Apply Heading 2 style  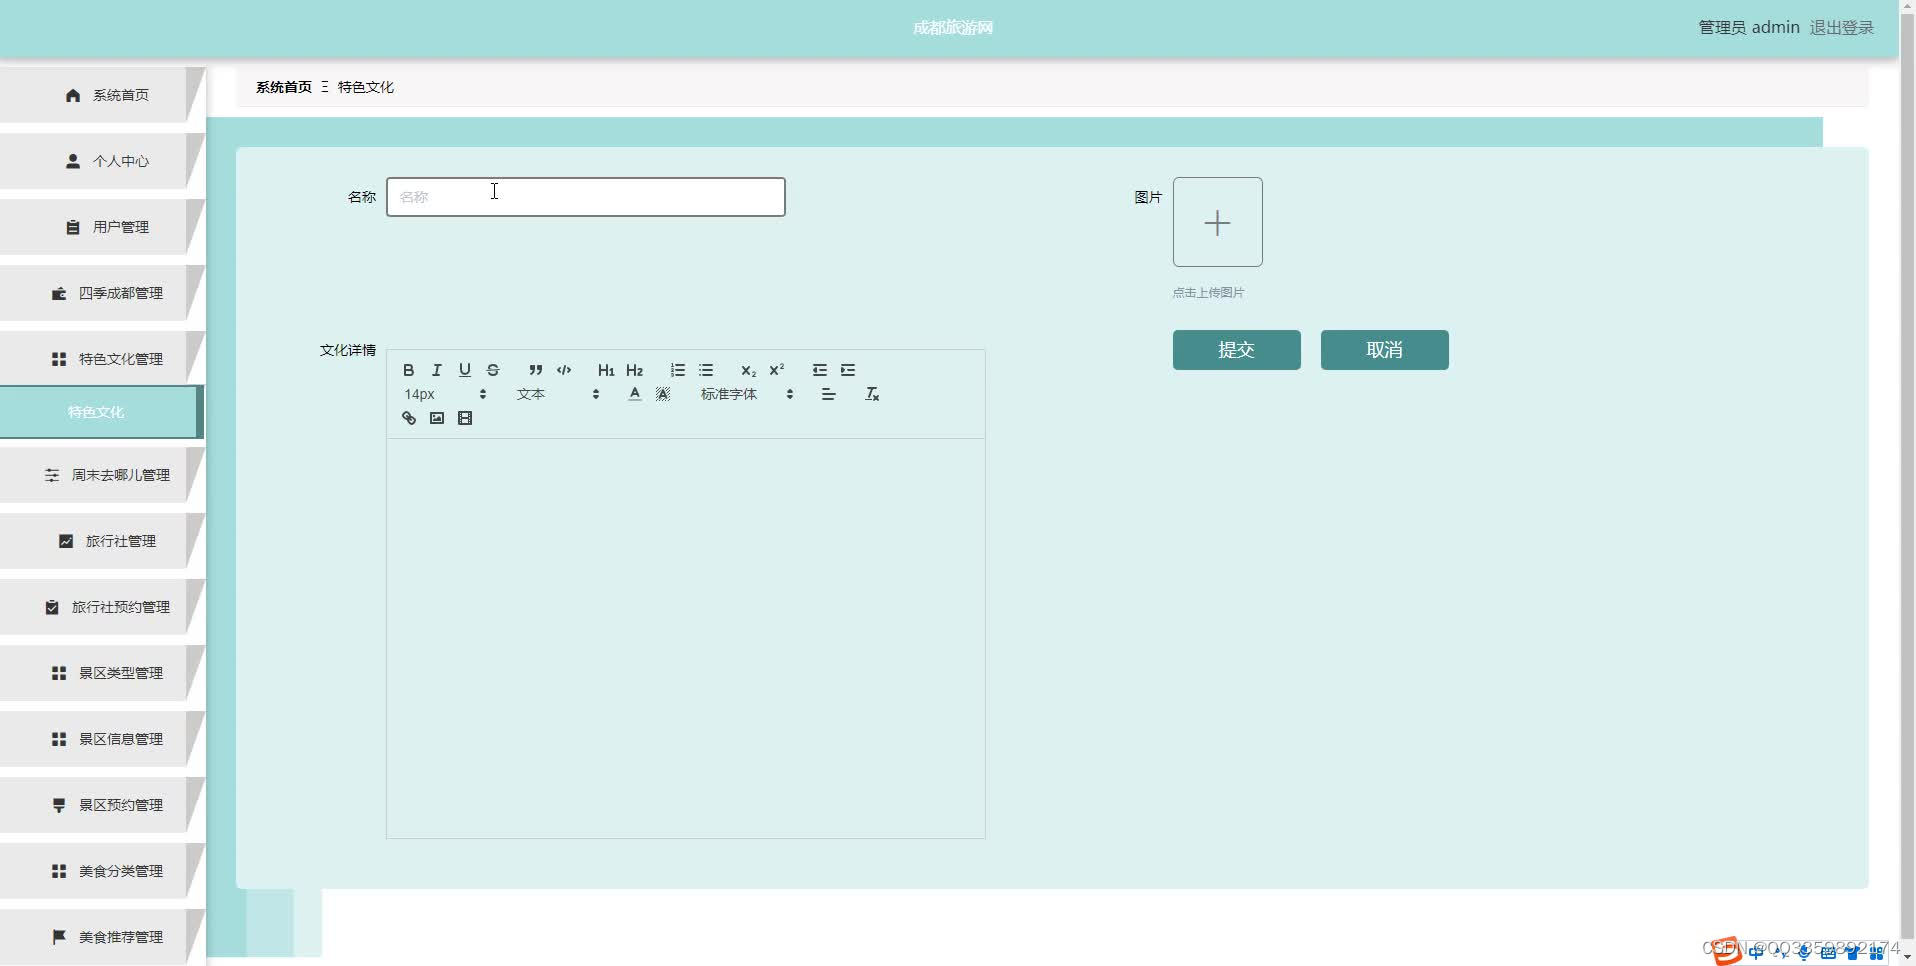point(634,370)
